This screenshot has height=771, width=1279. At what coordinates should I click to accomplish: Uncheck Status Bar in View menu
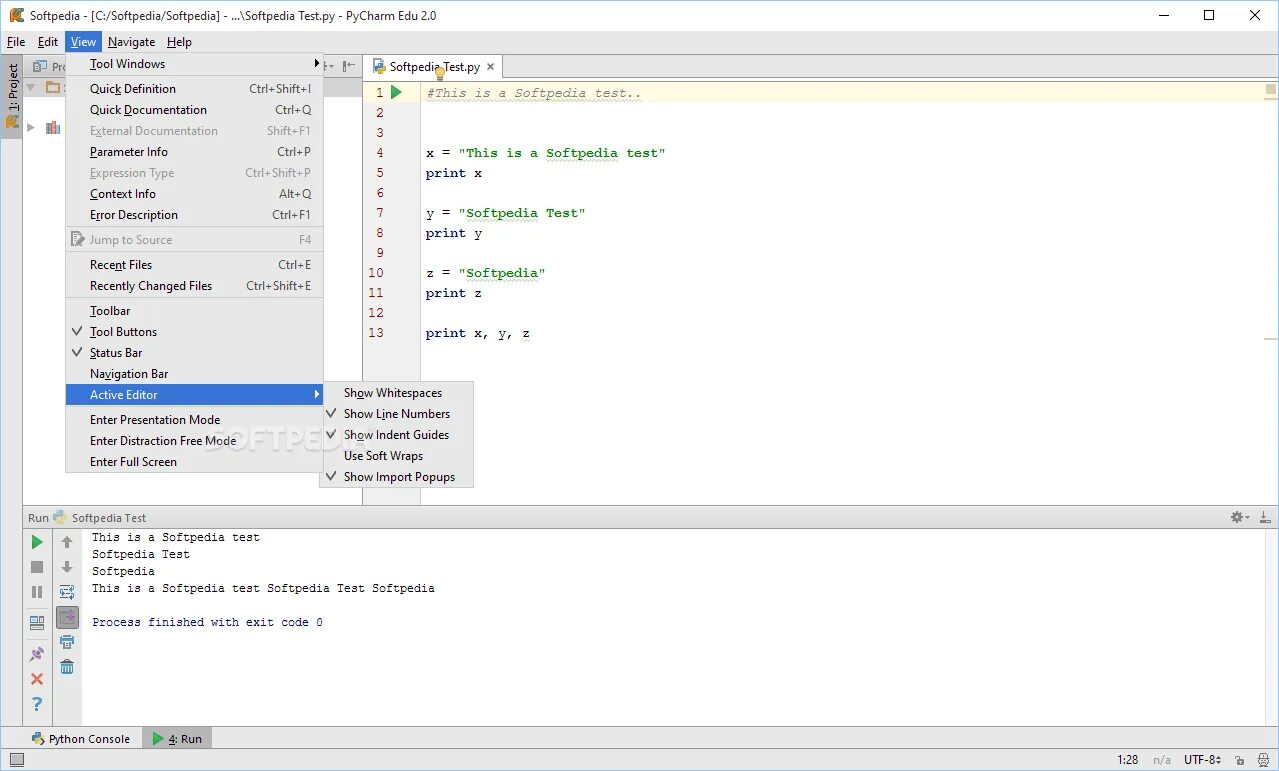[194, 353]
